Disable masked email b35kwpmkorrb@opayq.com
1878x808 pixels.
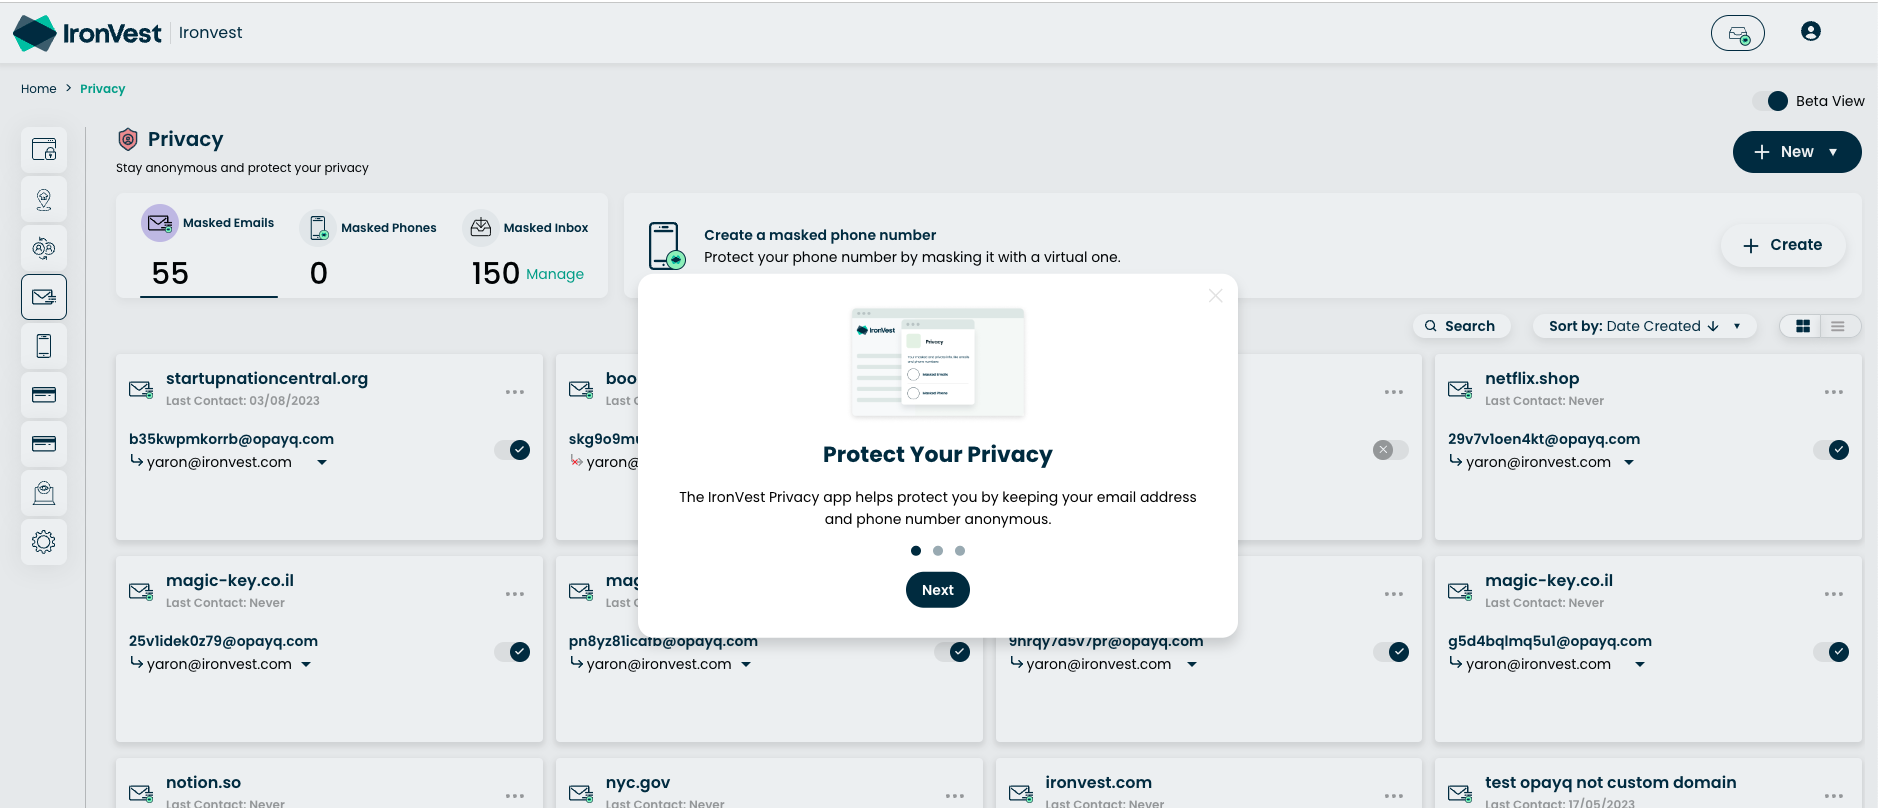(512, 450)
